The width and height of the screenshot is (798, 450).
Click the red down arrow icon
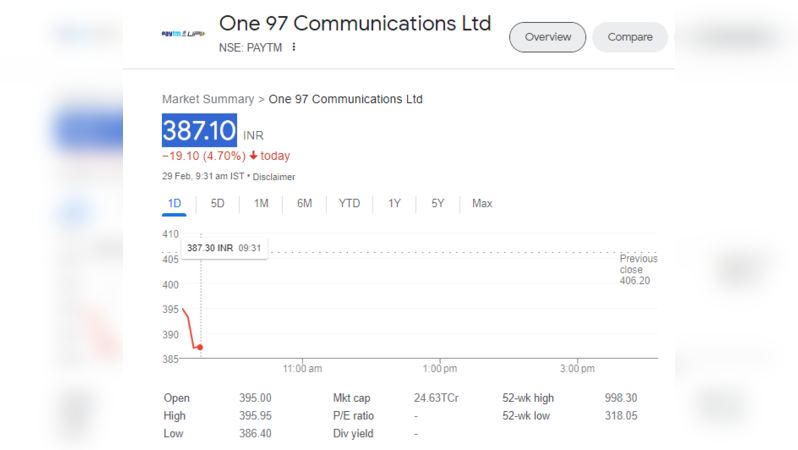(x=254, y=156)
